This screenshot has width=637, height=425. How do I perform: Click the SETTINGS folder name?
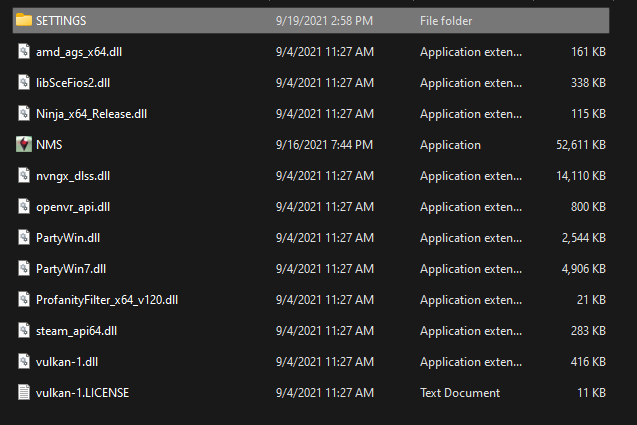(61, 20)
